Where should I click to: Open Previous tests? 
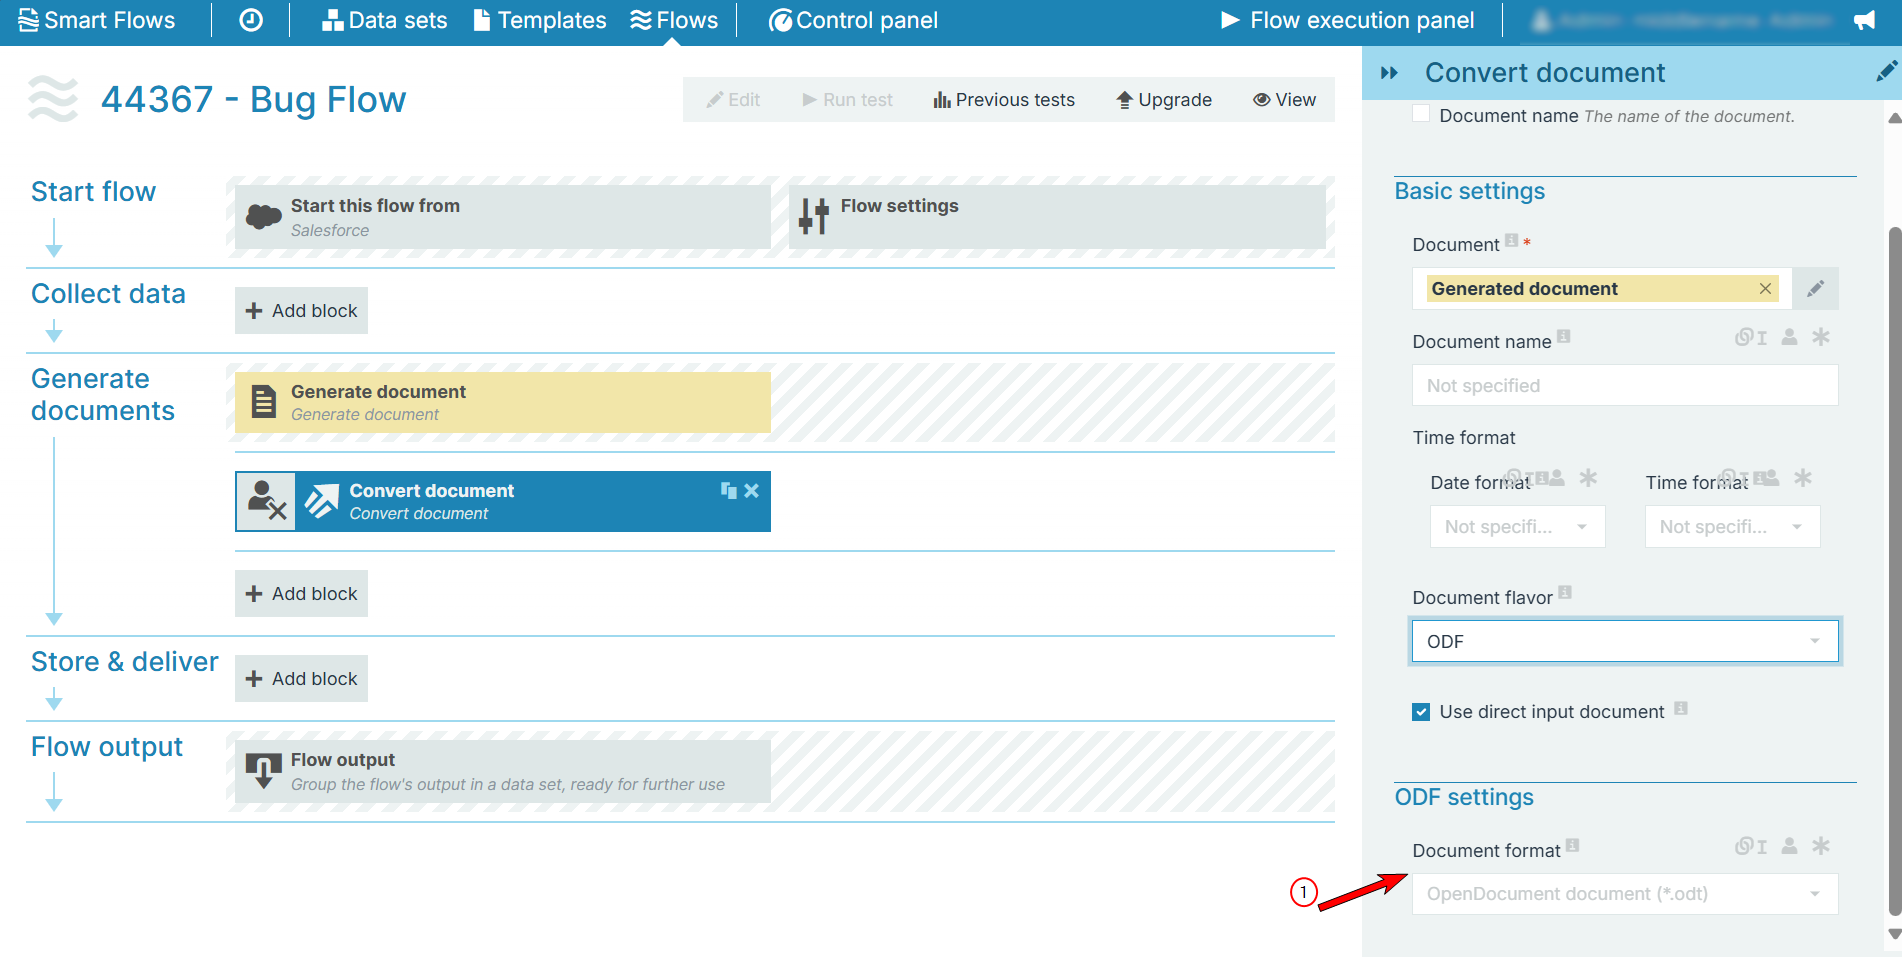point(1004,100)
